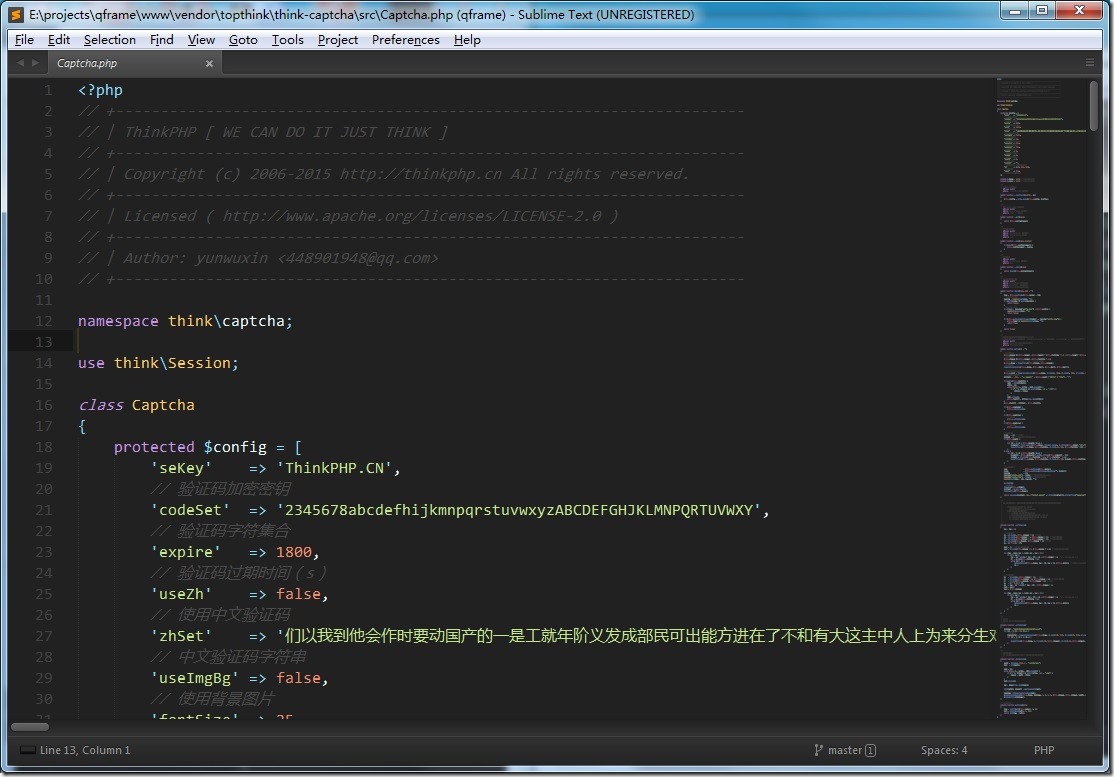
Task: Click the Author yunwuxin comment line
Action: 259,258
